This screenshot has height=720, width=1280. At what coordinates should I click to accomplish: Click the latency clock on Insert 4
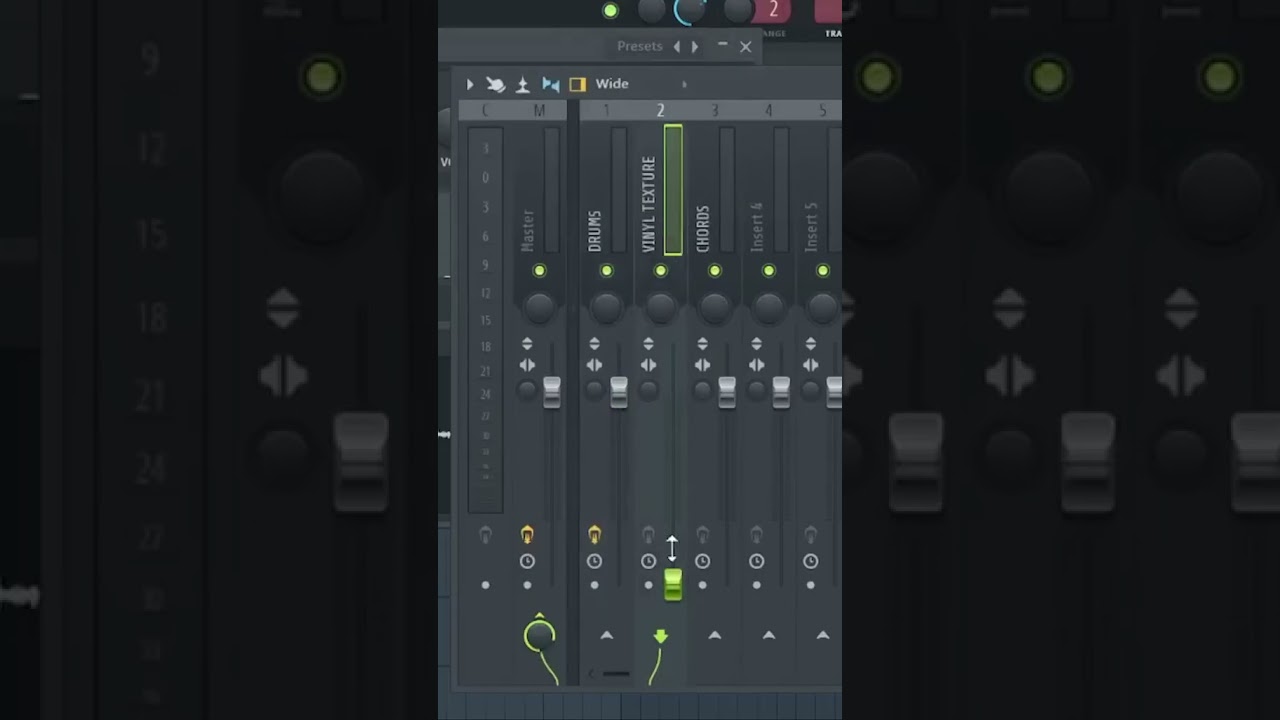click(756, 562)
